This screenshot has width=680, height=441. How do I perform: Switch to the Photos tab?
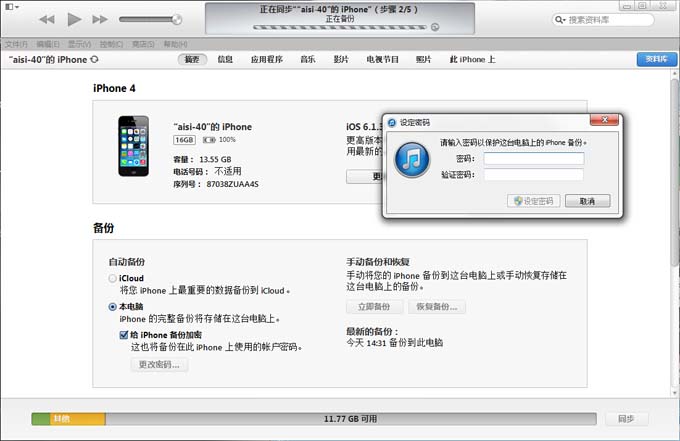[423, 59]
